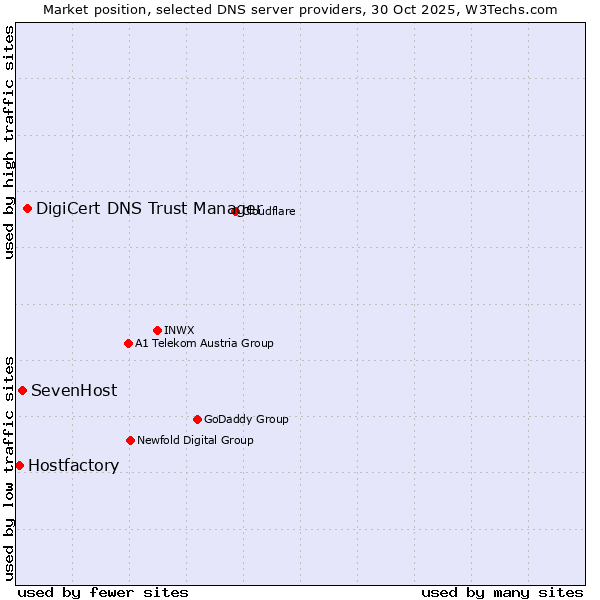Click the GoDaddy Group label
Image resolution: width=600 pixels, height=600 pixels.
(x=246, y=419)
